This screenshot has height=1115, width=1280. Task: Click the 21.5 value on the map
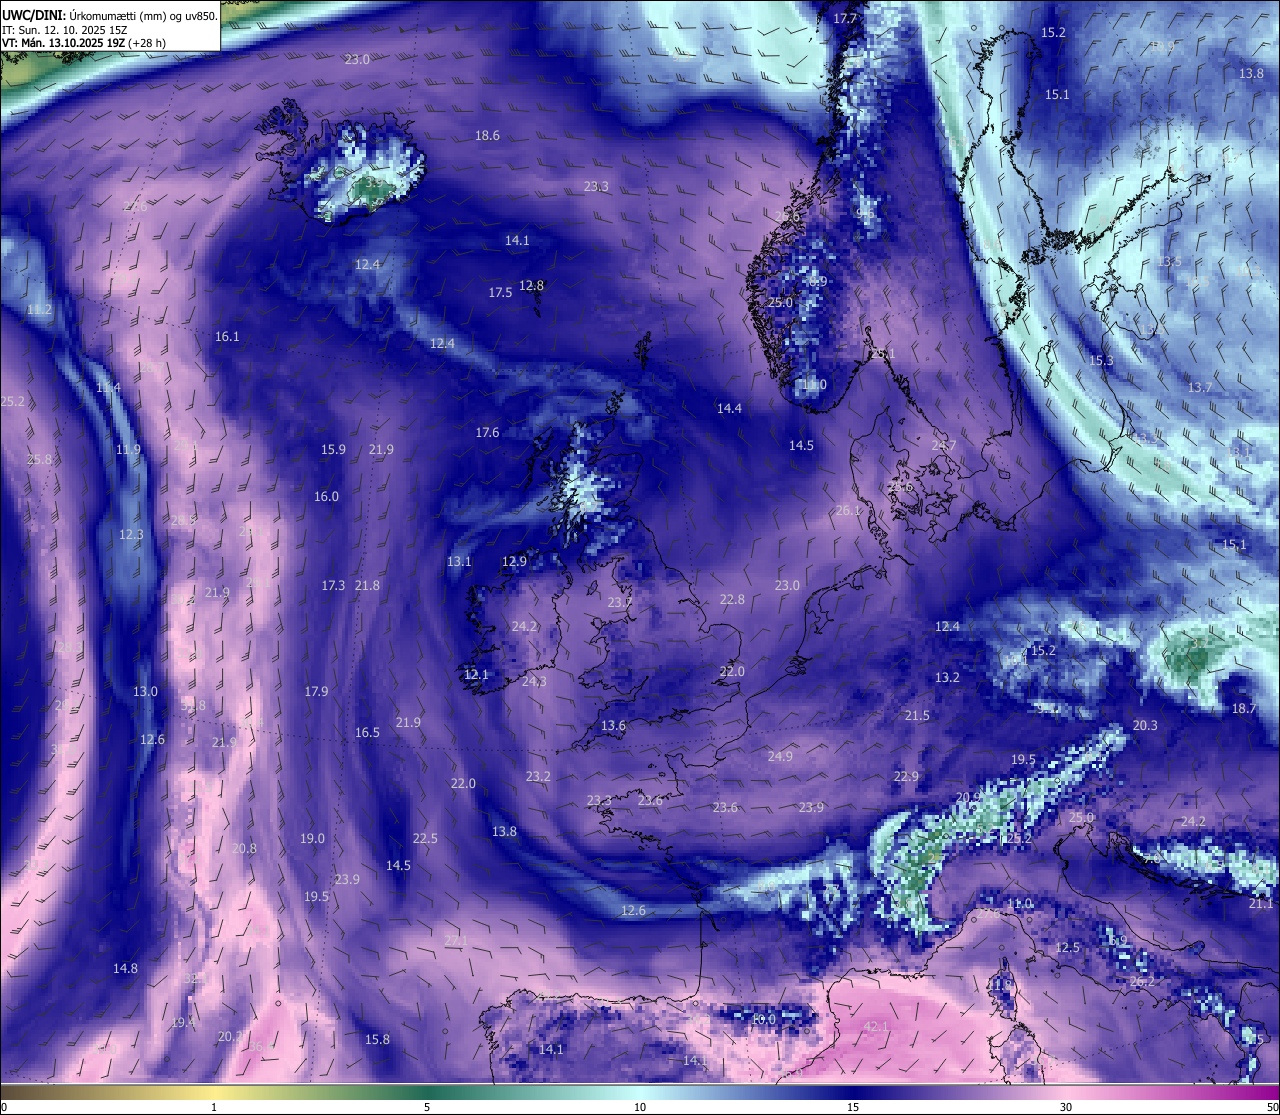[917, 716]
